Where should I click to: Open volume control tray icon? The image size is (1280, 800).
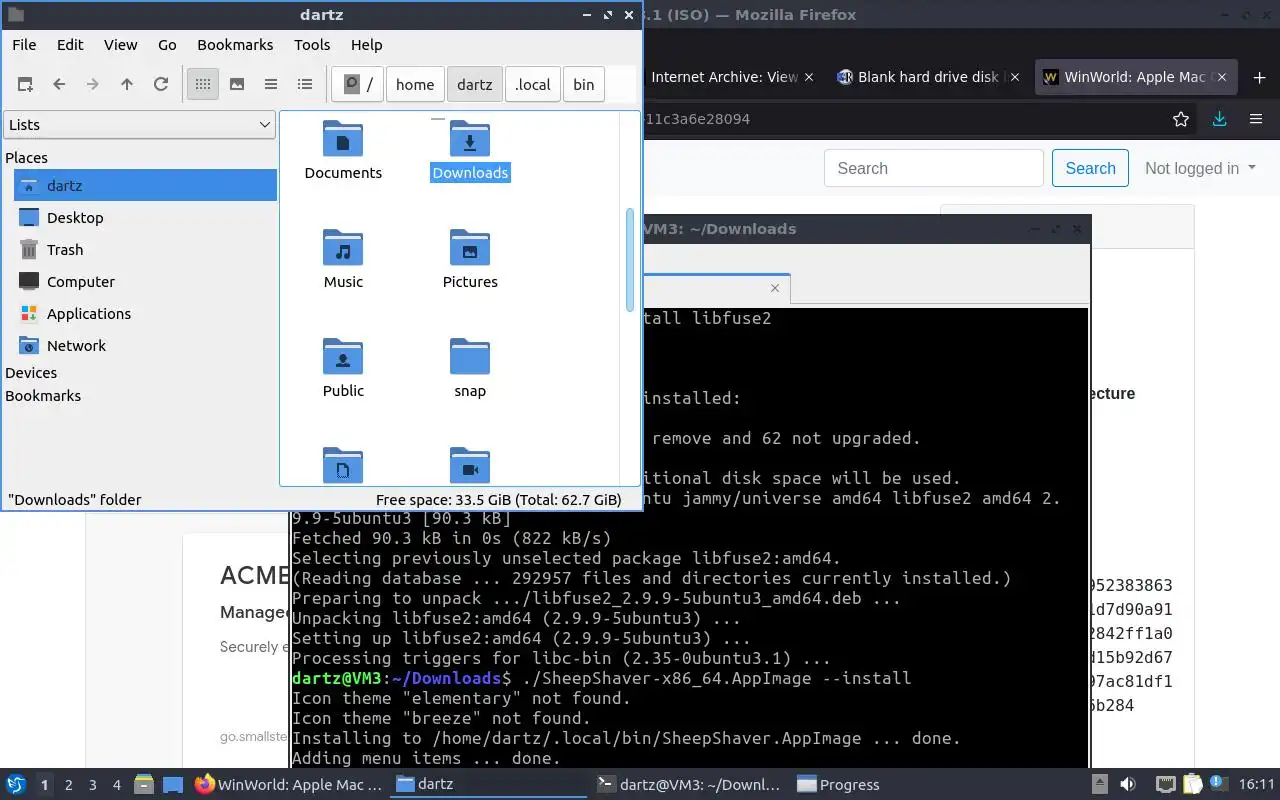click(x=1128, y=785)
